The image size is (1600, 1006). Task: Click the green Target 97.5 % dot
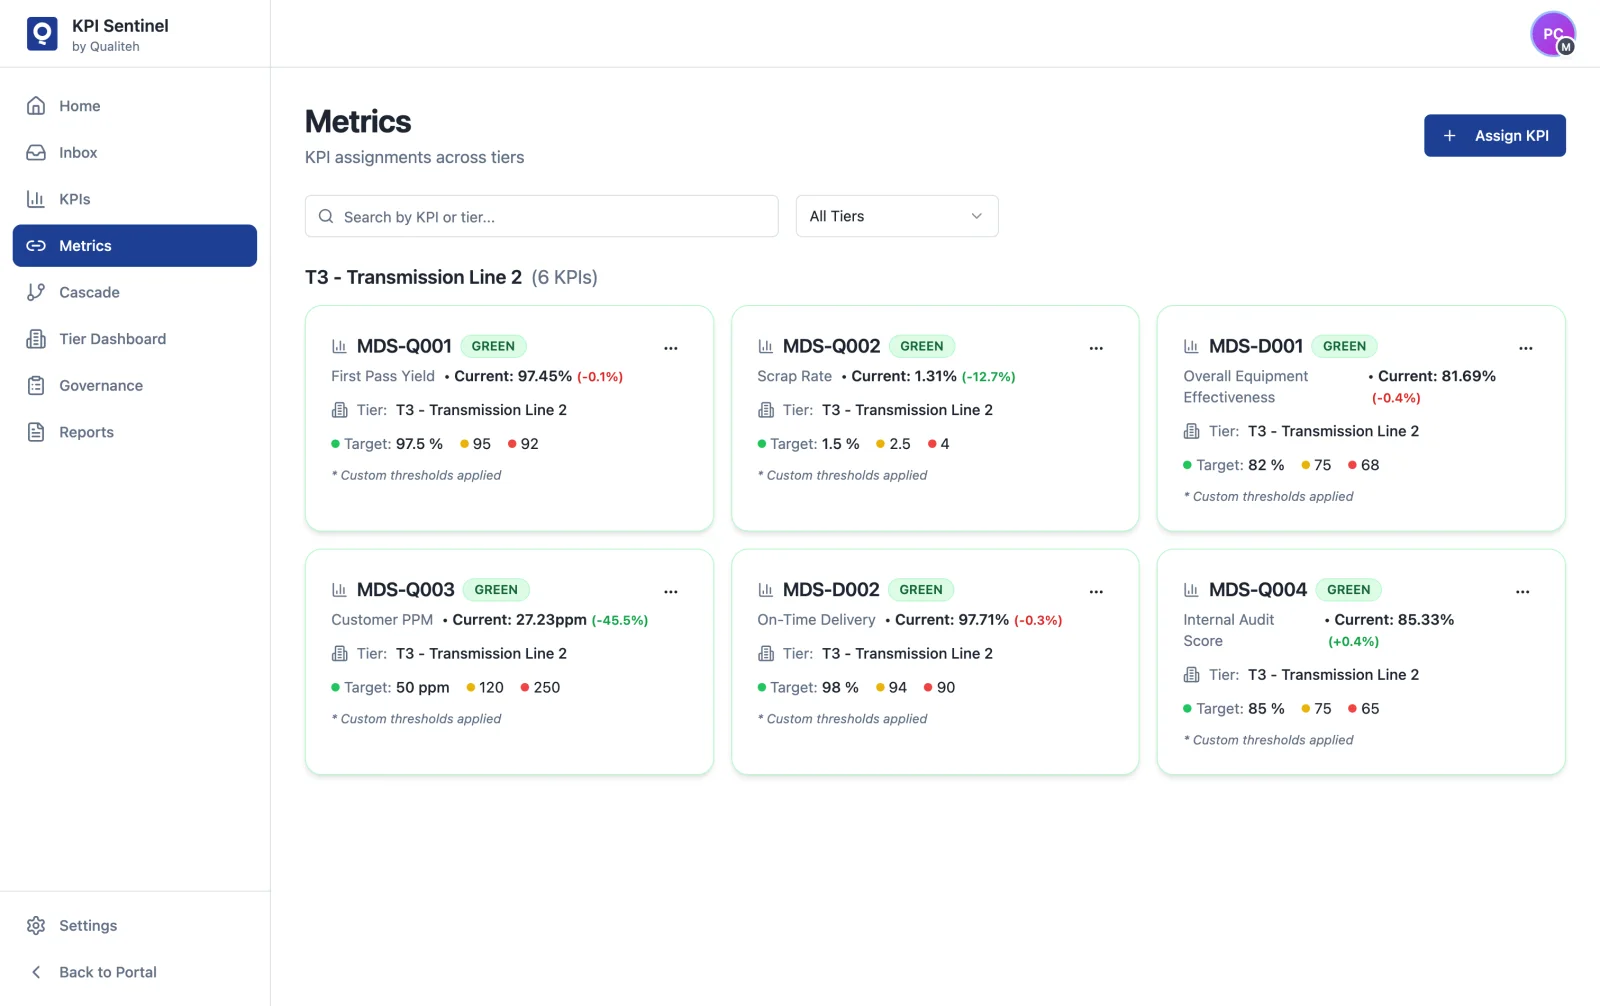coord(335,444)
